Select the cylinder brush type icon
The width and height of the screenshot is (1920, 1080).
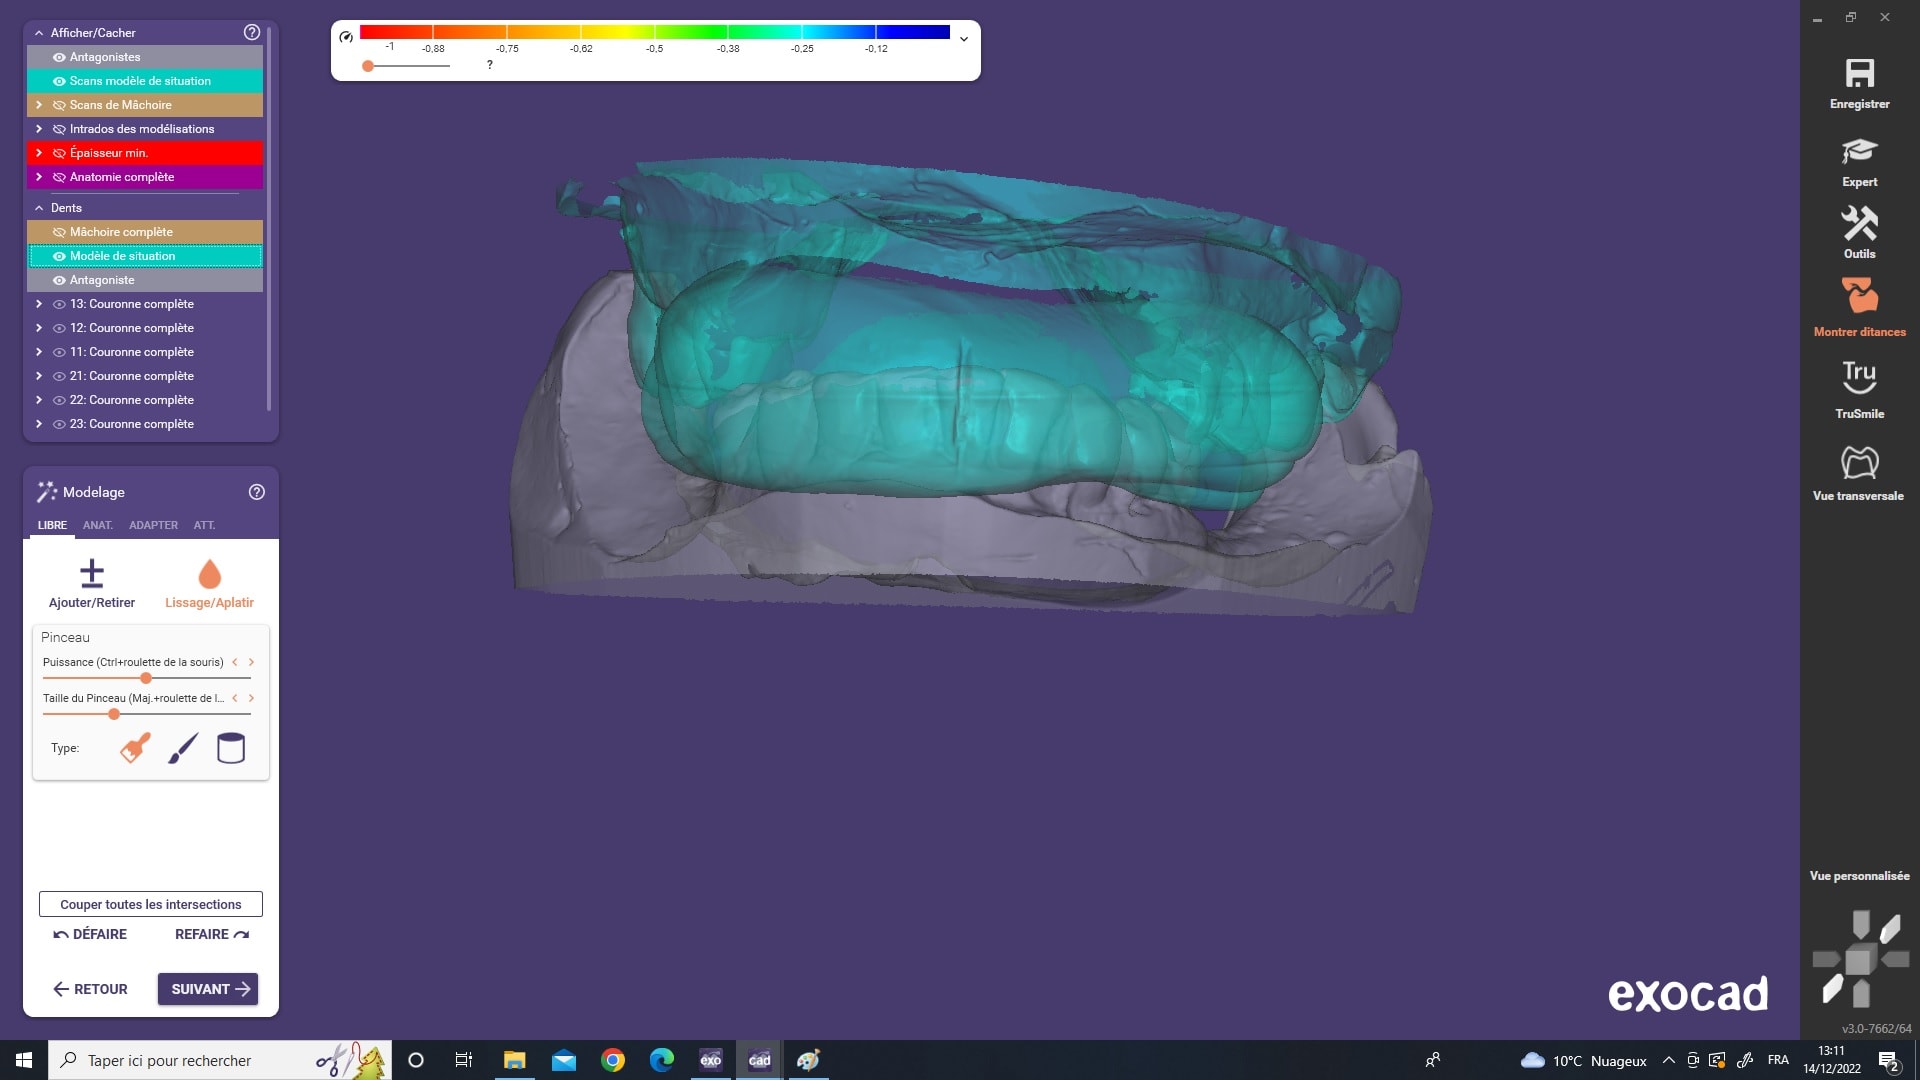point(231,748)
